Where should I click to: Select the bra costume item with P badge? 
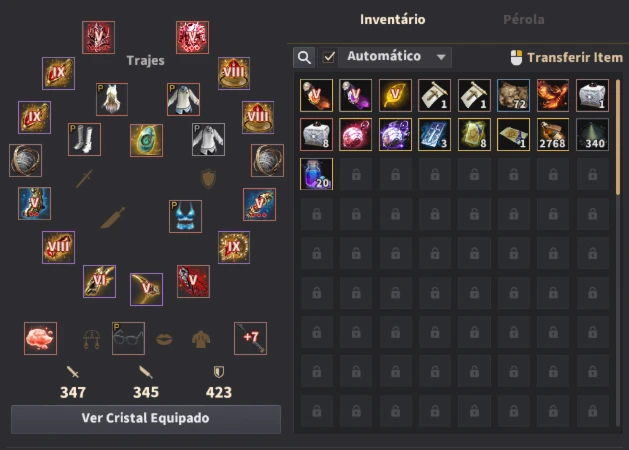point(185,216)
